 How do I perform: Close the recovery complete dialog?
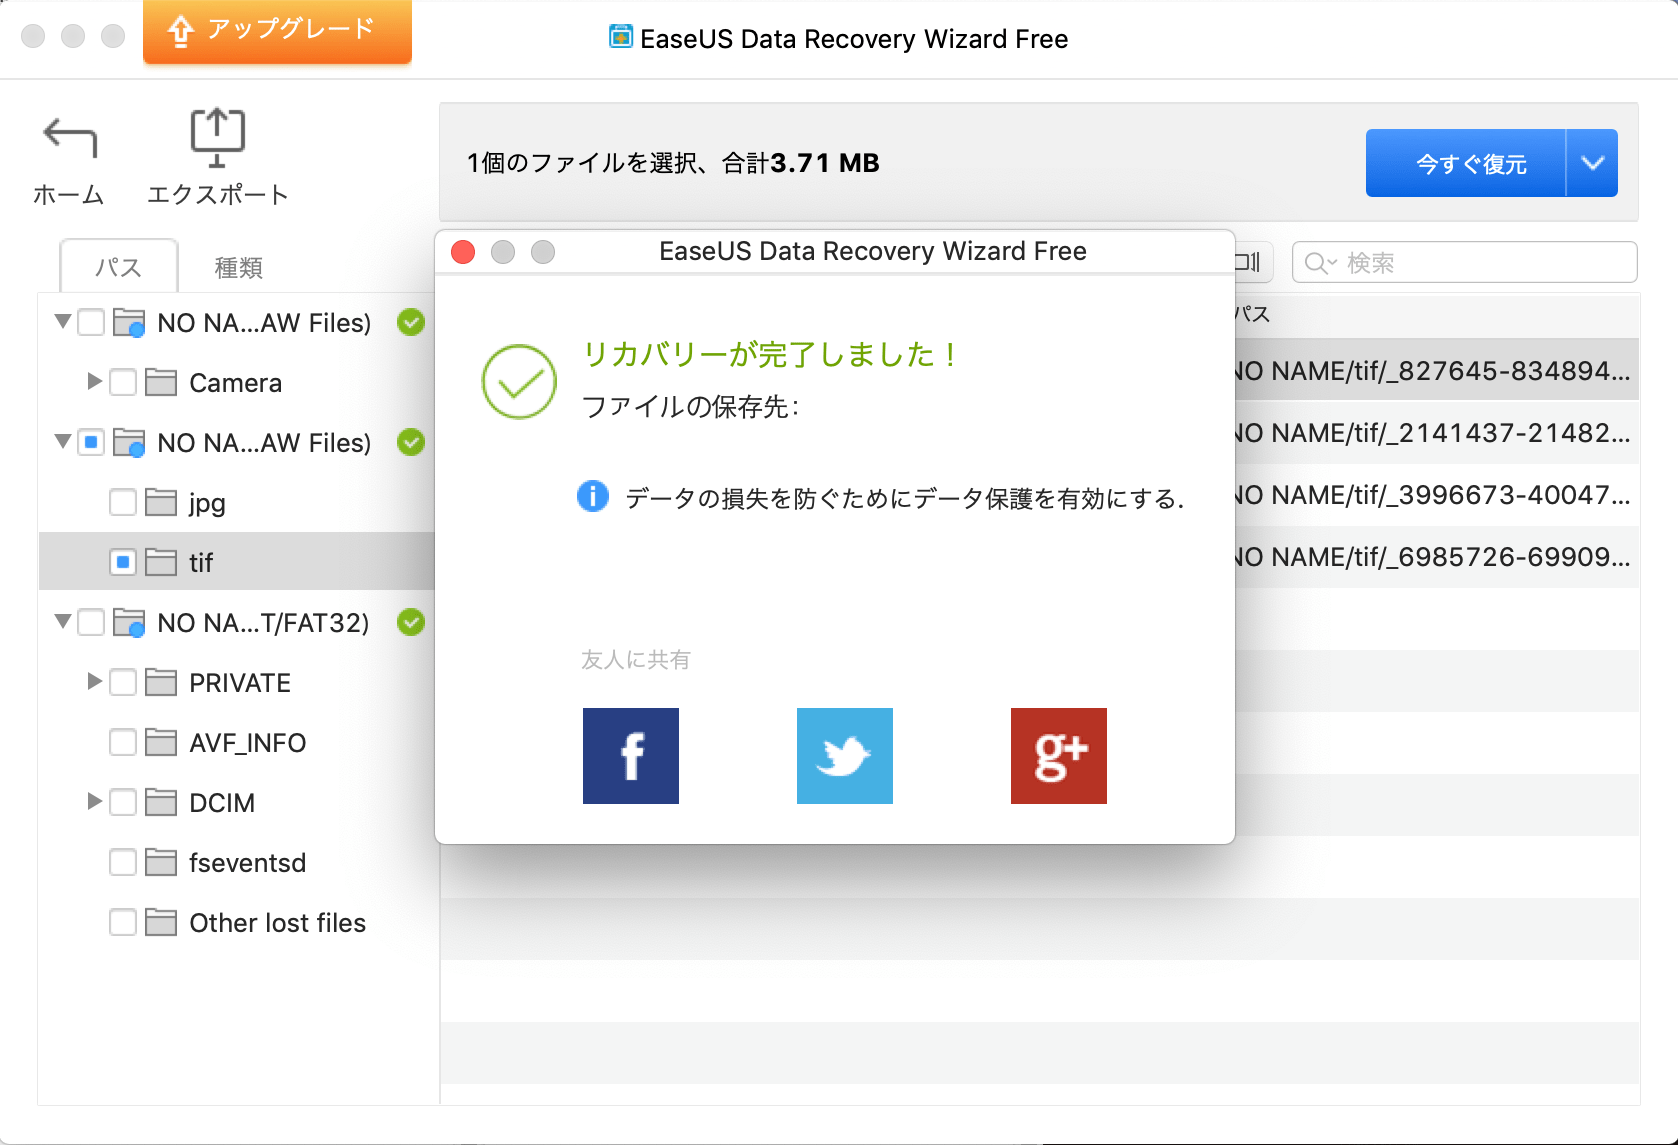click(x=463, y=252)
